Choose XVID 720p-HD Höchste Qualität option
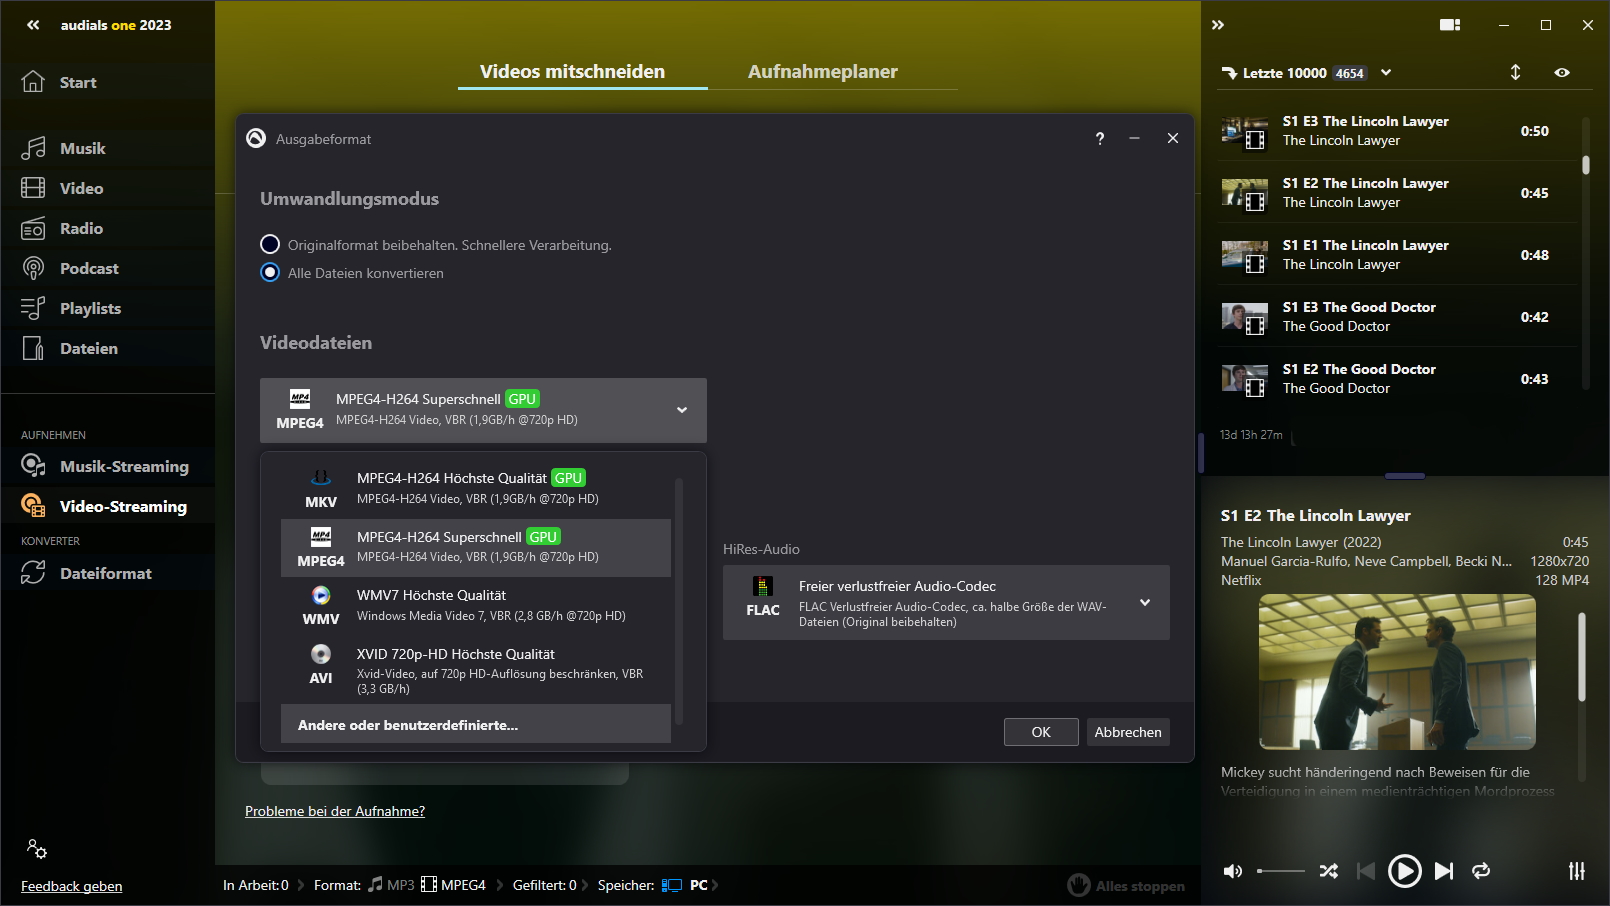 point(476,670)
